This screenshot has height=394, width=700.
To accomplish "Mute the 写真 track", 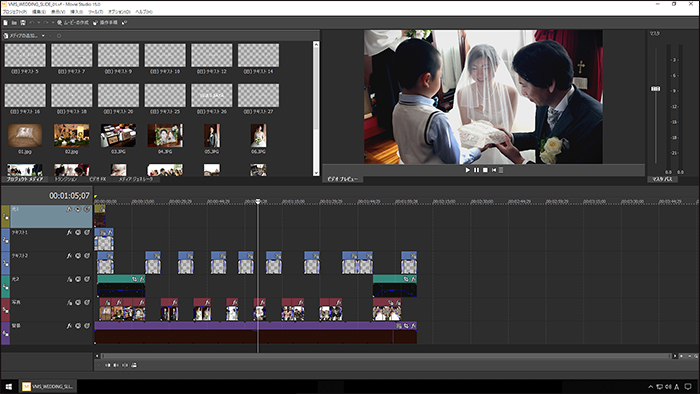I will (78, 303).
